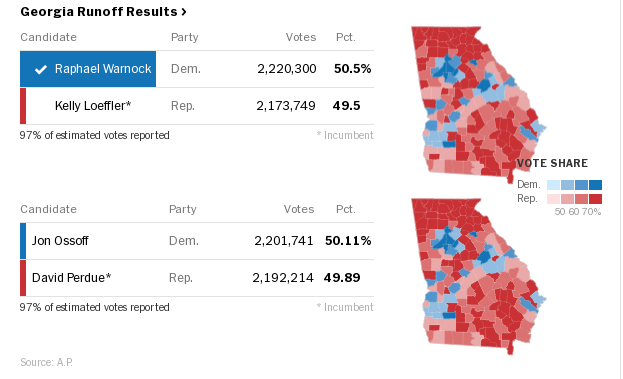Click the Candidate header in the top table

tap(48, 37)
